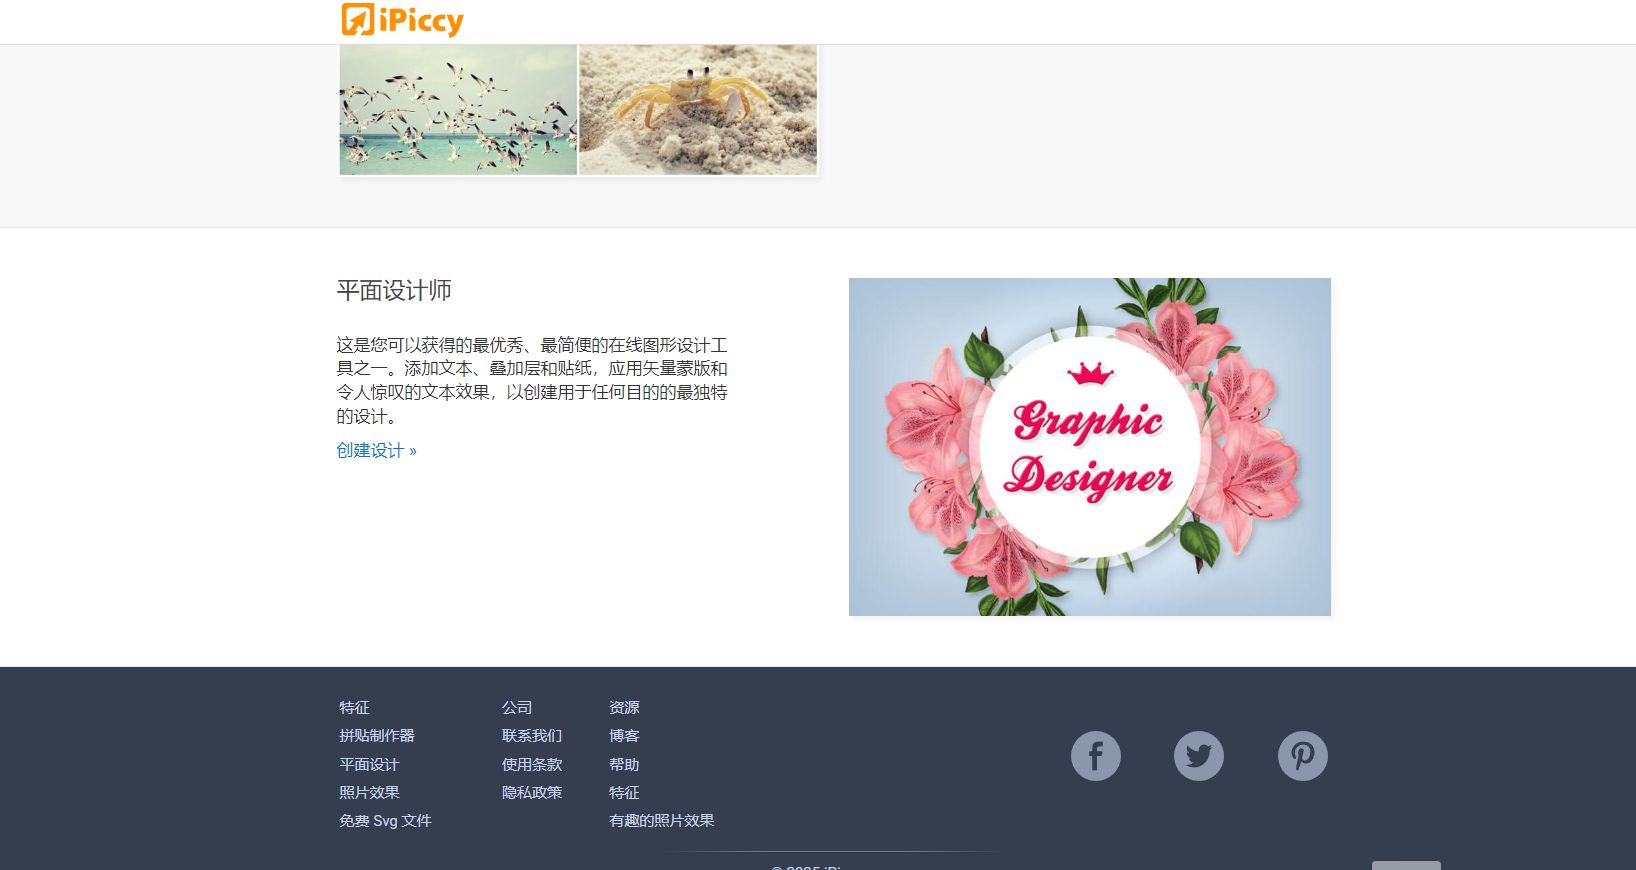Open the 照片效果 footer link
The image size is (1636, 870).
pos(369,792)
